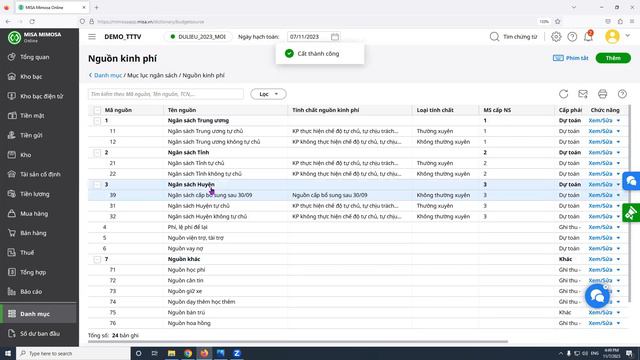
Task: Collapse the Ngân sách Trung ương group
Action: point(97,121)
